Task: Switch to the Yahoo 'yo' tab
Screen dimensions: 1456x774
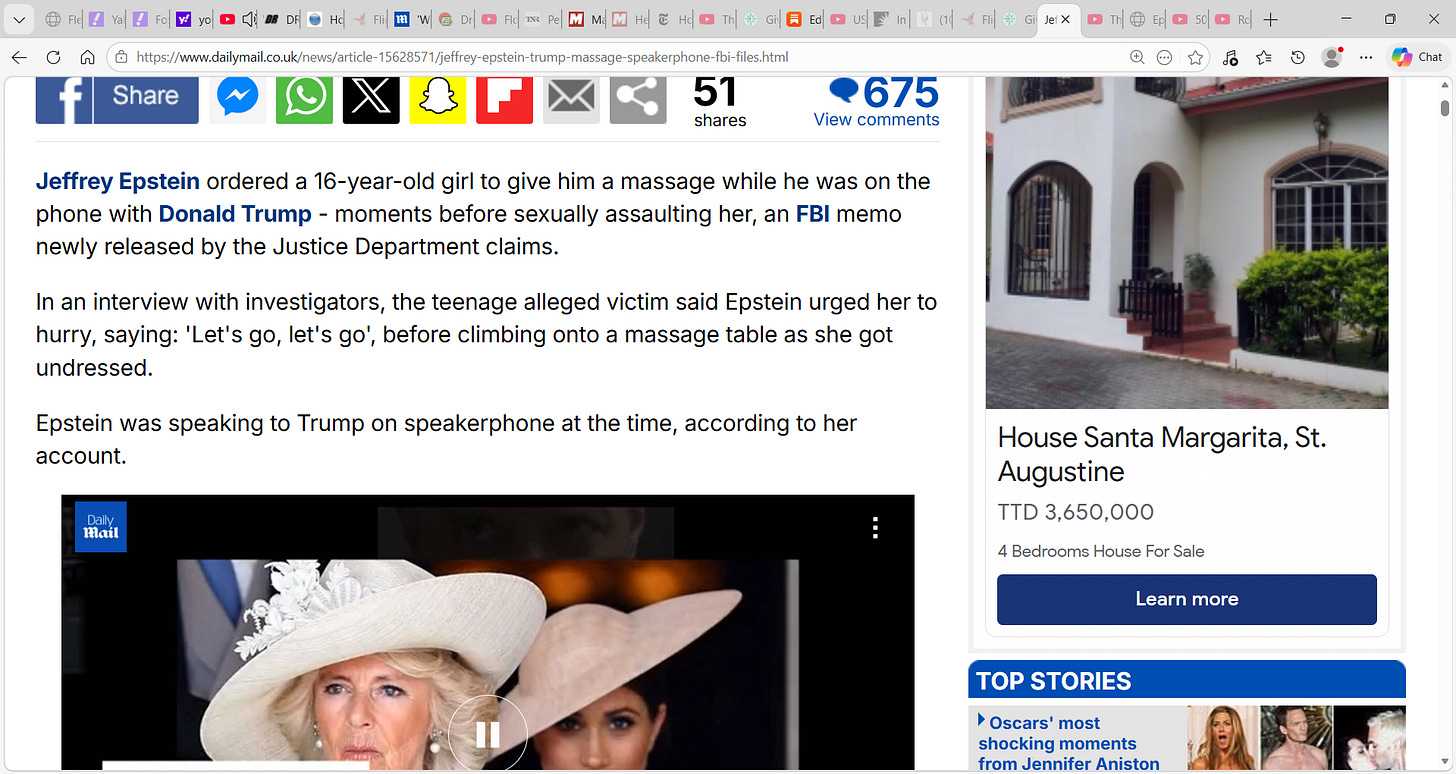Action: (x=193, y=19)
